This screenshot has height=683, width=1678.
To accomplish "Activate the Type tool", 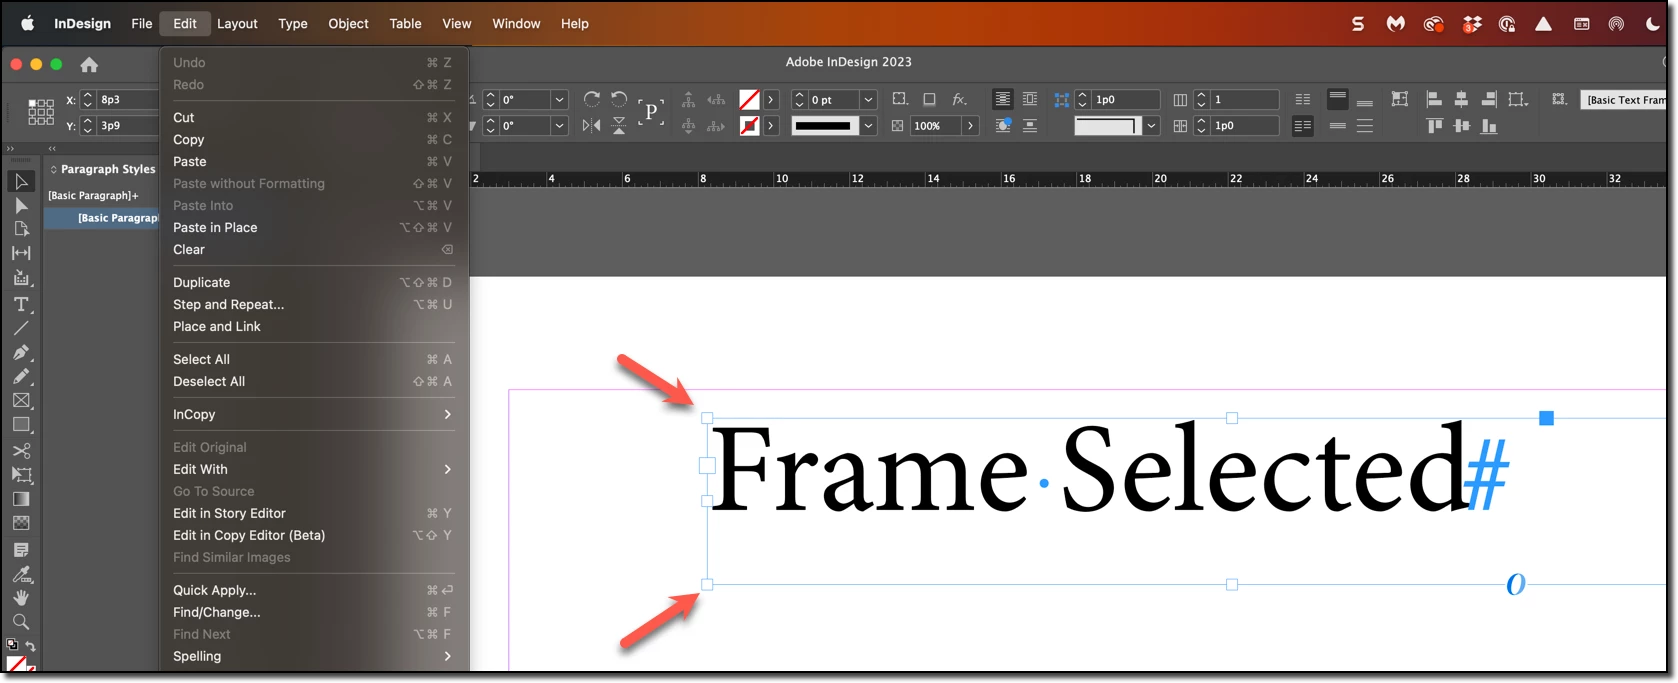I will pos(21,304).
